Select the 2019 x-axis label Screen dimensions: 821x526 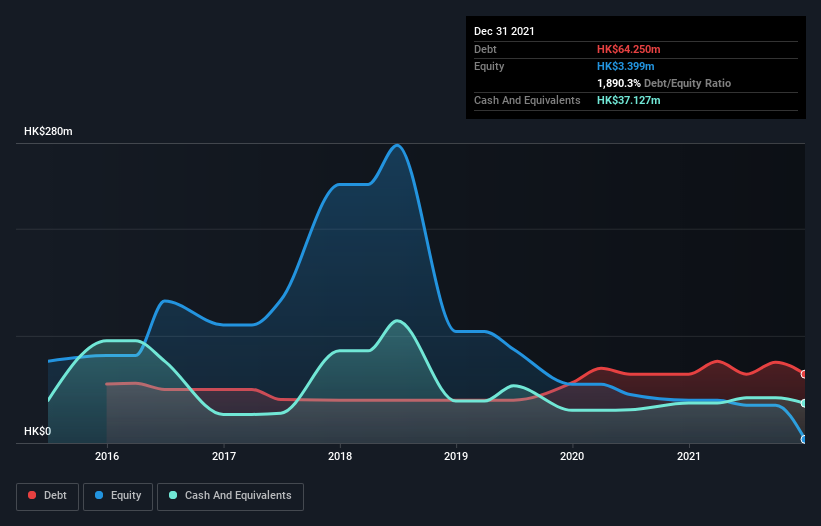(456, 456)
